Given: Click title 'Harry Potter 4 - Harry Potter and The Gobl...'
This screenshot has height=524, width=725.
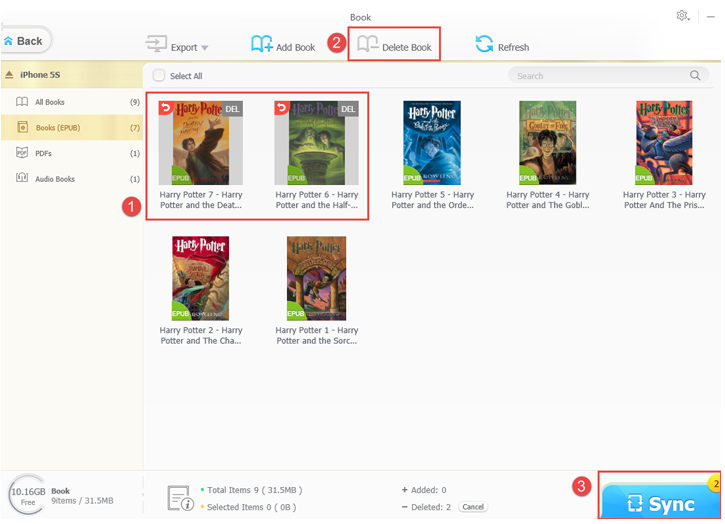Looking at the screenshot, I should [547, 200].
